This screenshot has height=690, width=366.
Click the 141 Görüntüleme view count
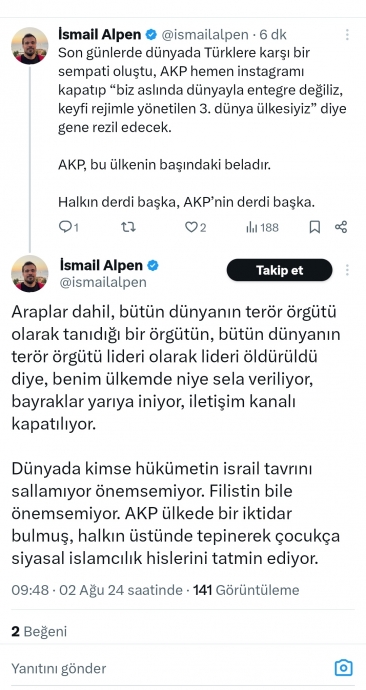click(x=246, y=590)
